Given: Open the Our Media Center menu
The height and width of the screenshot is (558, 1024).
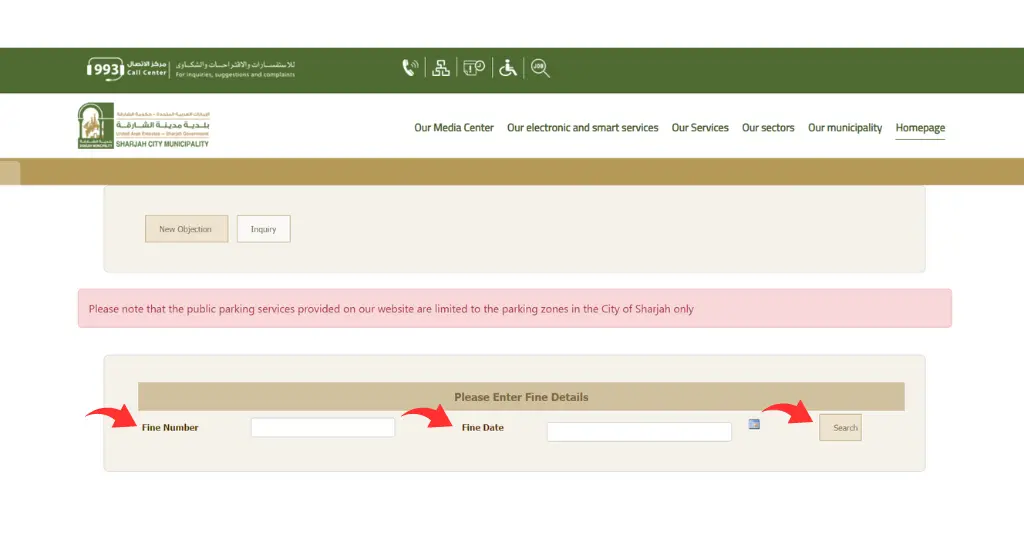Looking at the screenshot, I should 454,127.
